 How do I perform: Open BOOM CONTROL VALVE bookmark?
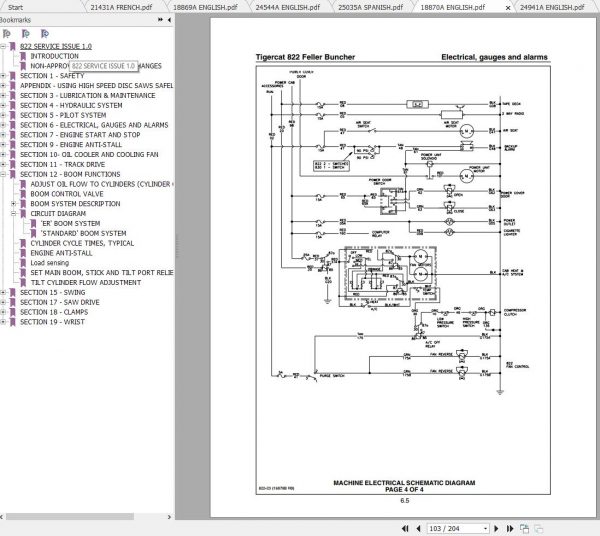coord(67,194)
